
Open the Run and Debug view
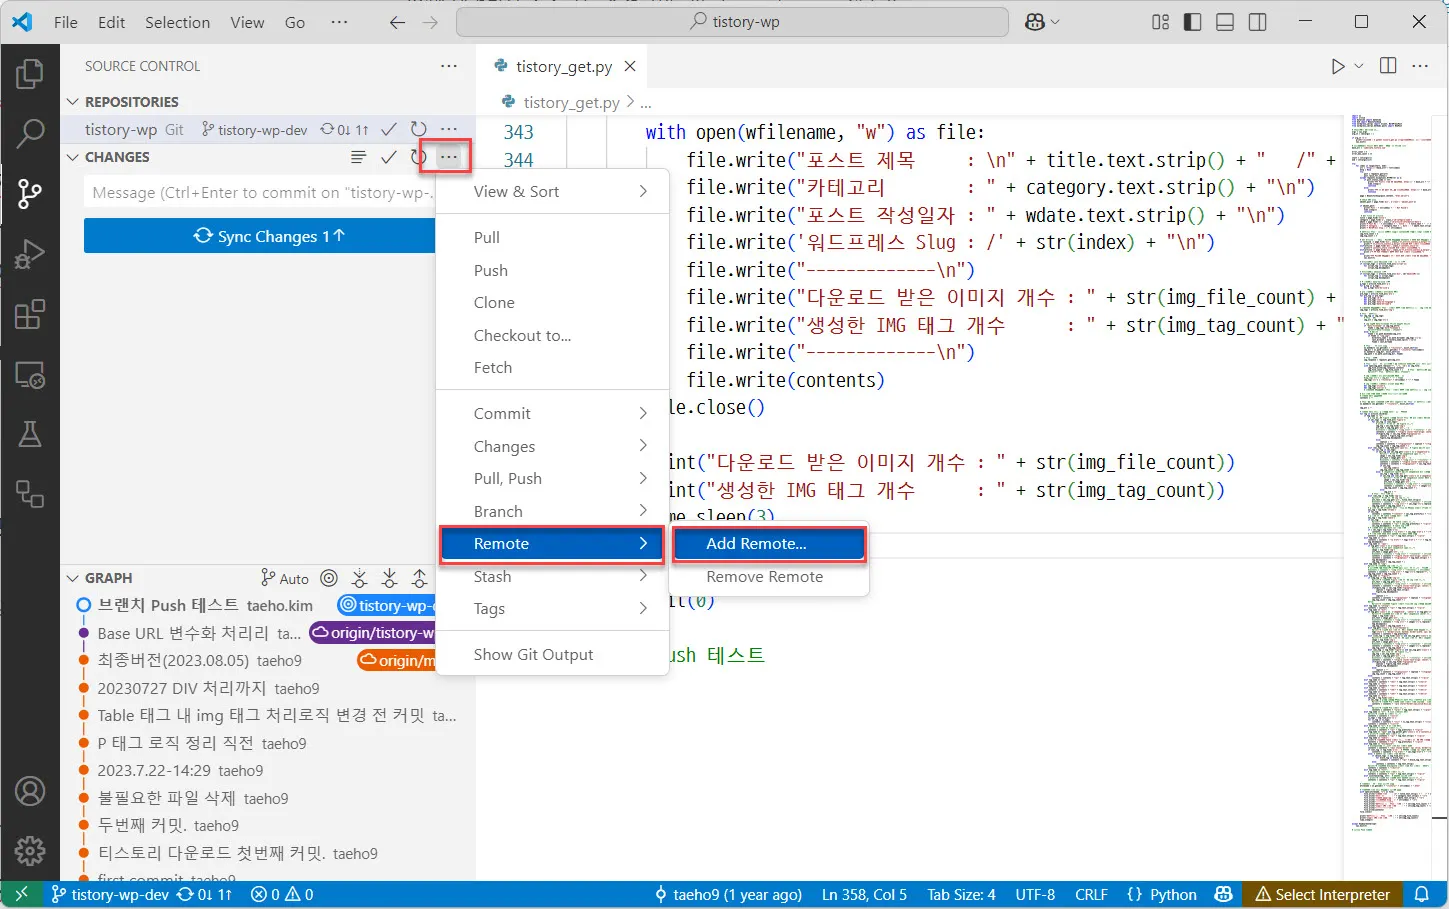[x=30, y=253]
